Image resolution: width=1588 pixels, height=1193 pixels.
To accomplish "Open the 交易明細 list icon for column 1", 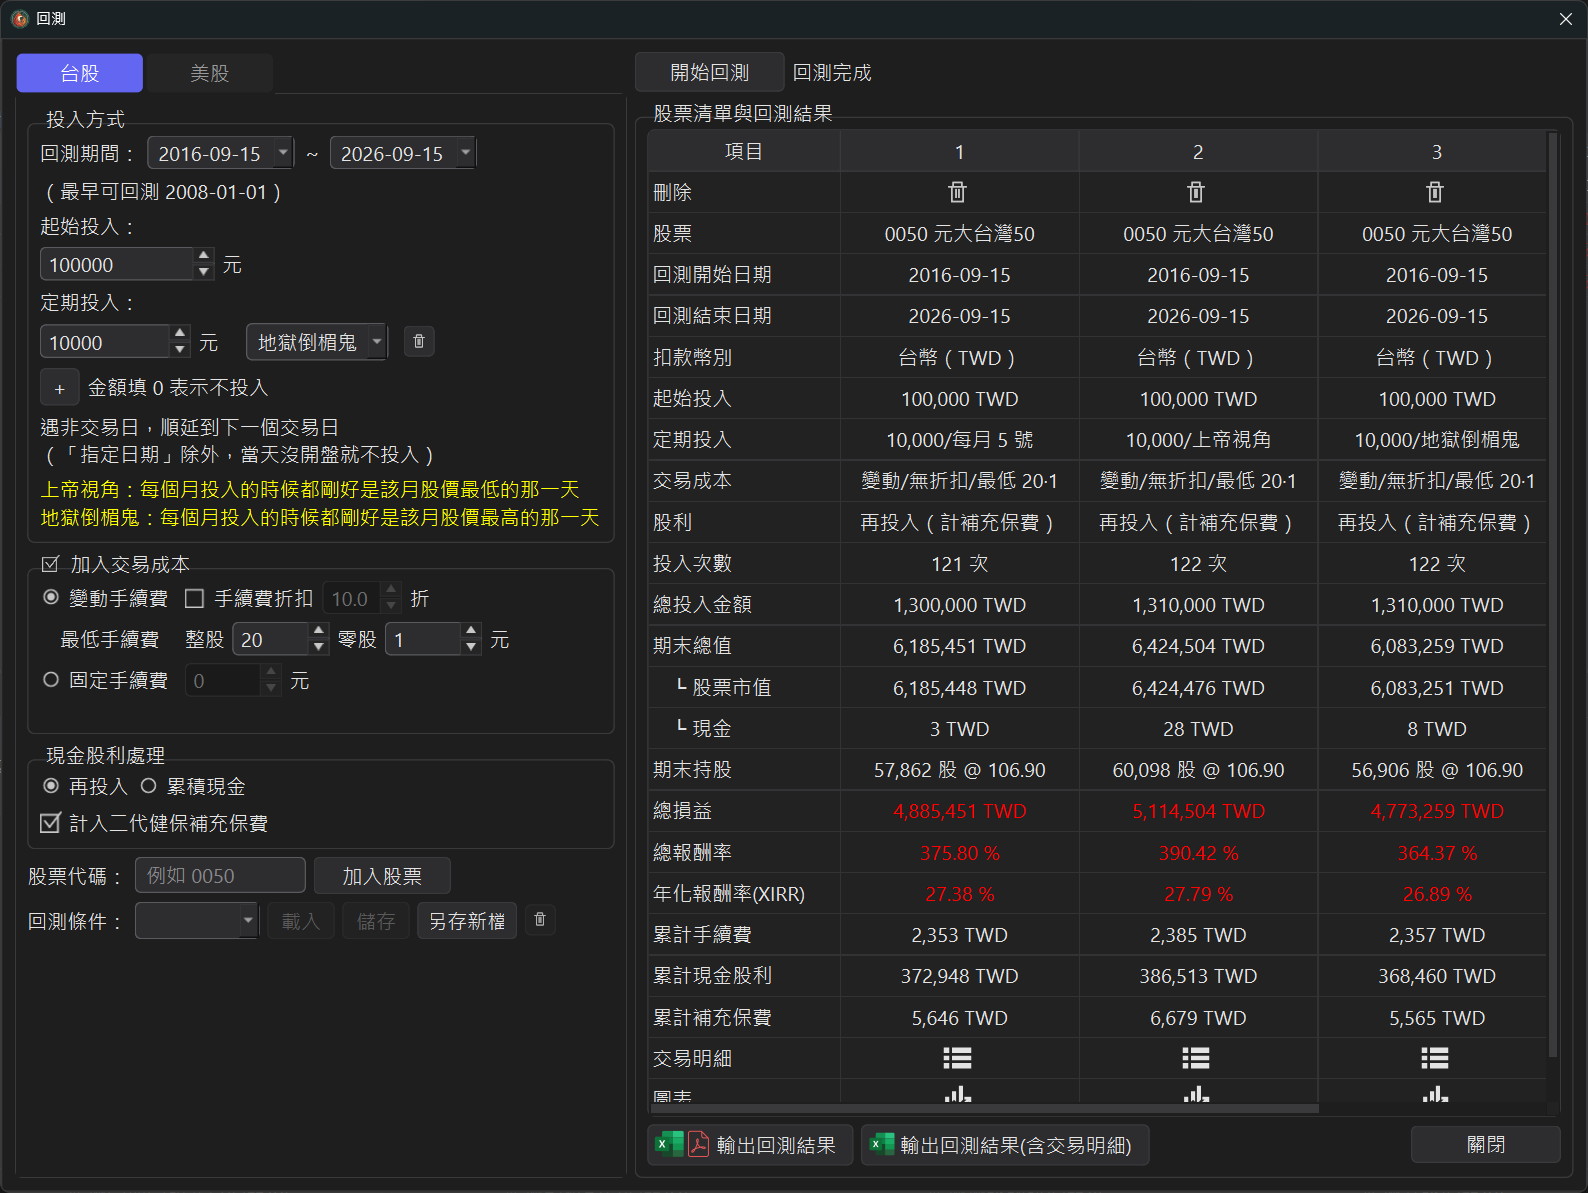I will pyautogui.click(x=958, y=1058).
